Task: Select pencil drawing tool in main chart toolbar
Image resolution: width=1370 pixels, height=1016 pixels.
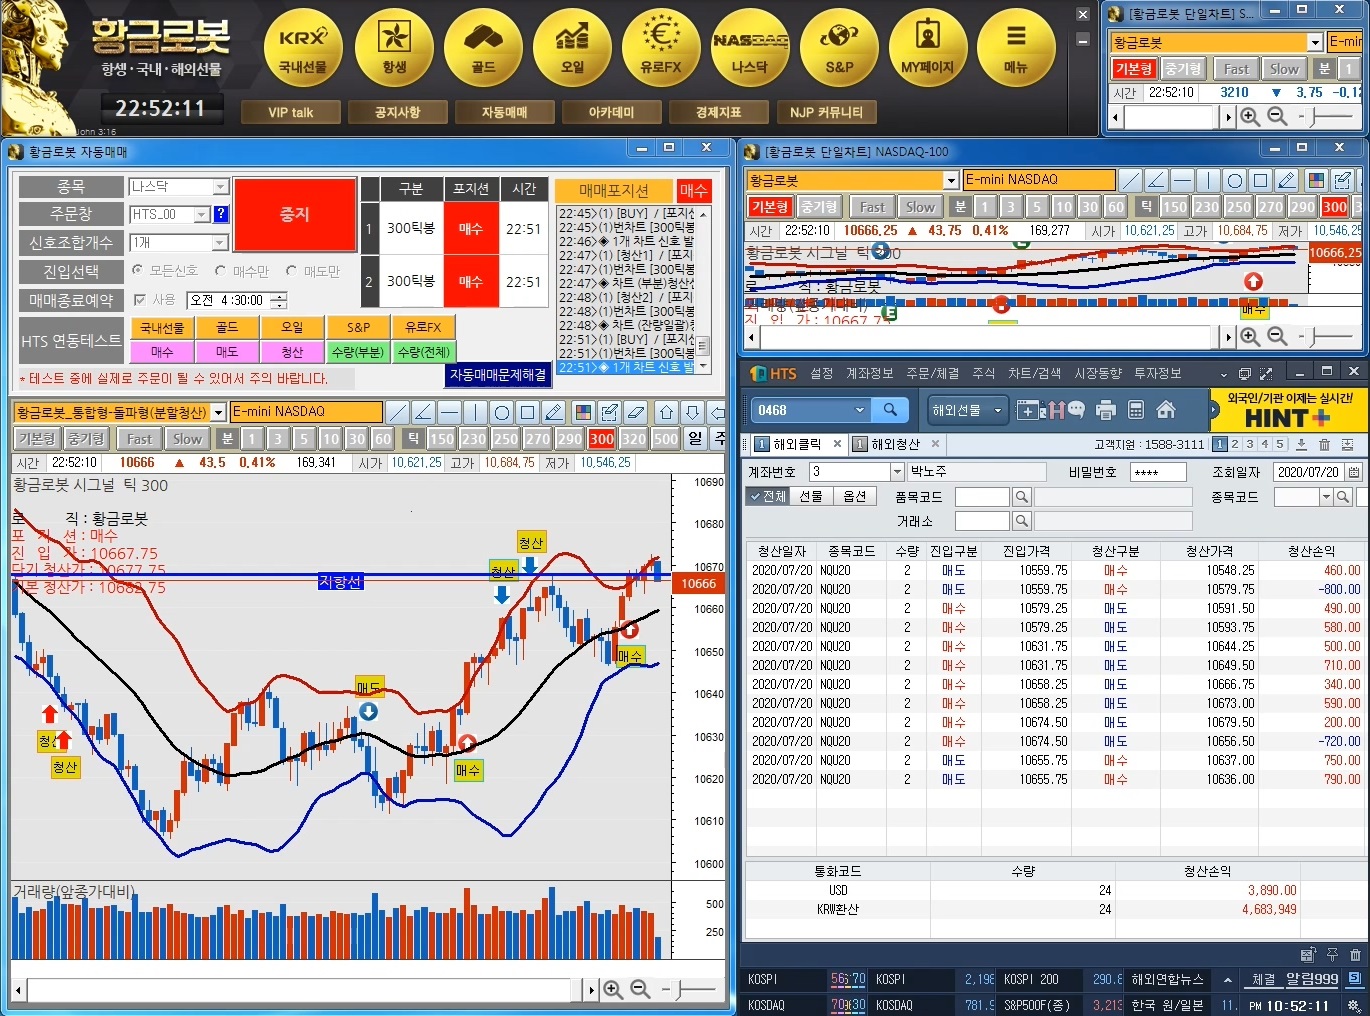Action: 553,412
